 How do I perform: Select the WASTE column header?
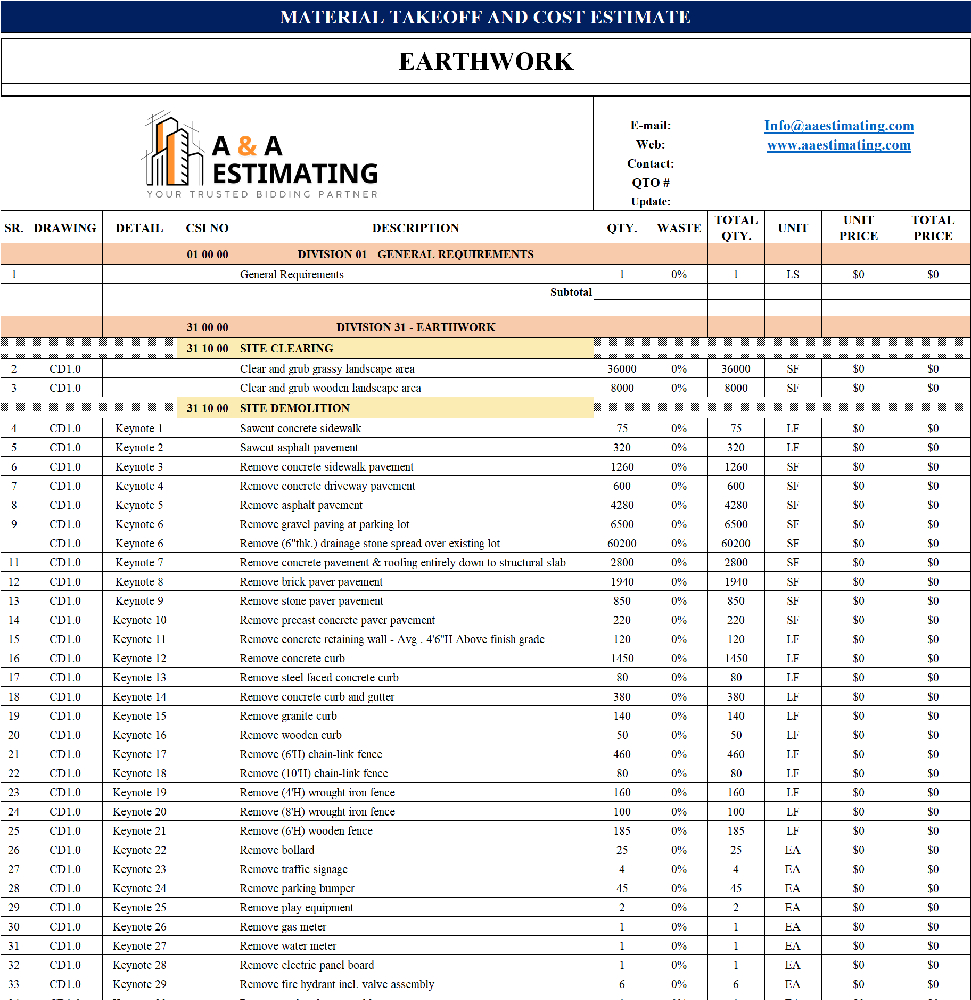point(679,228)
